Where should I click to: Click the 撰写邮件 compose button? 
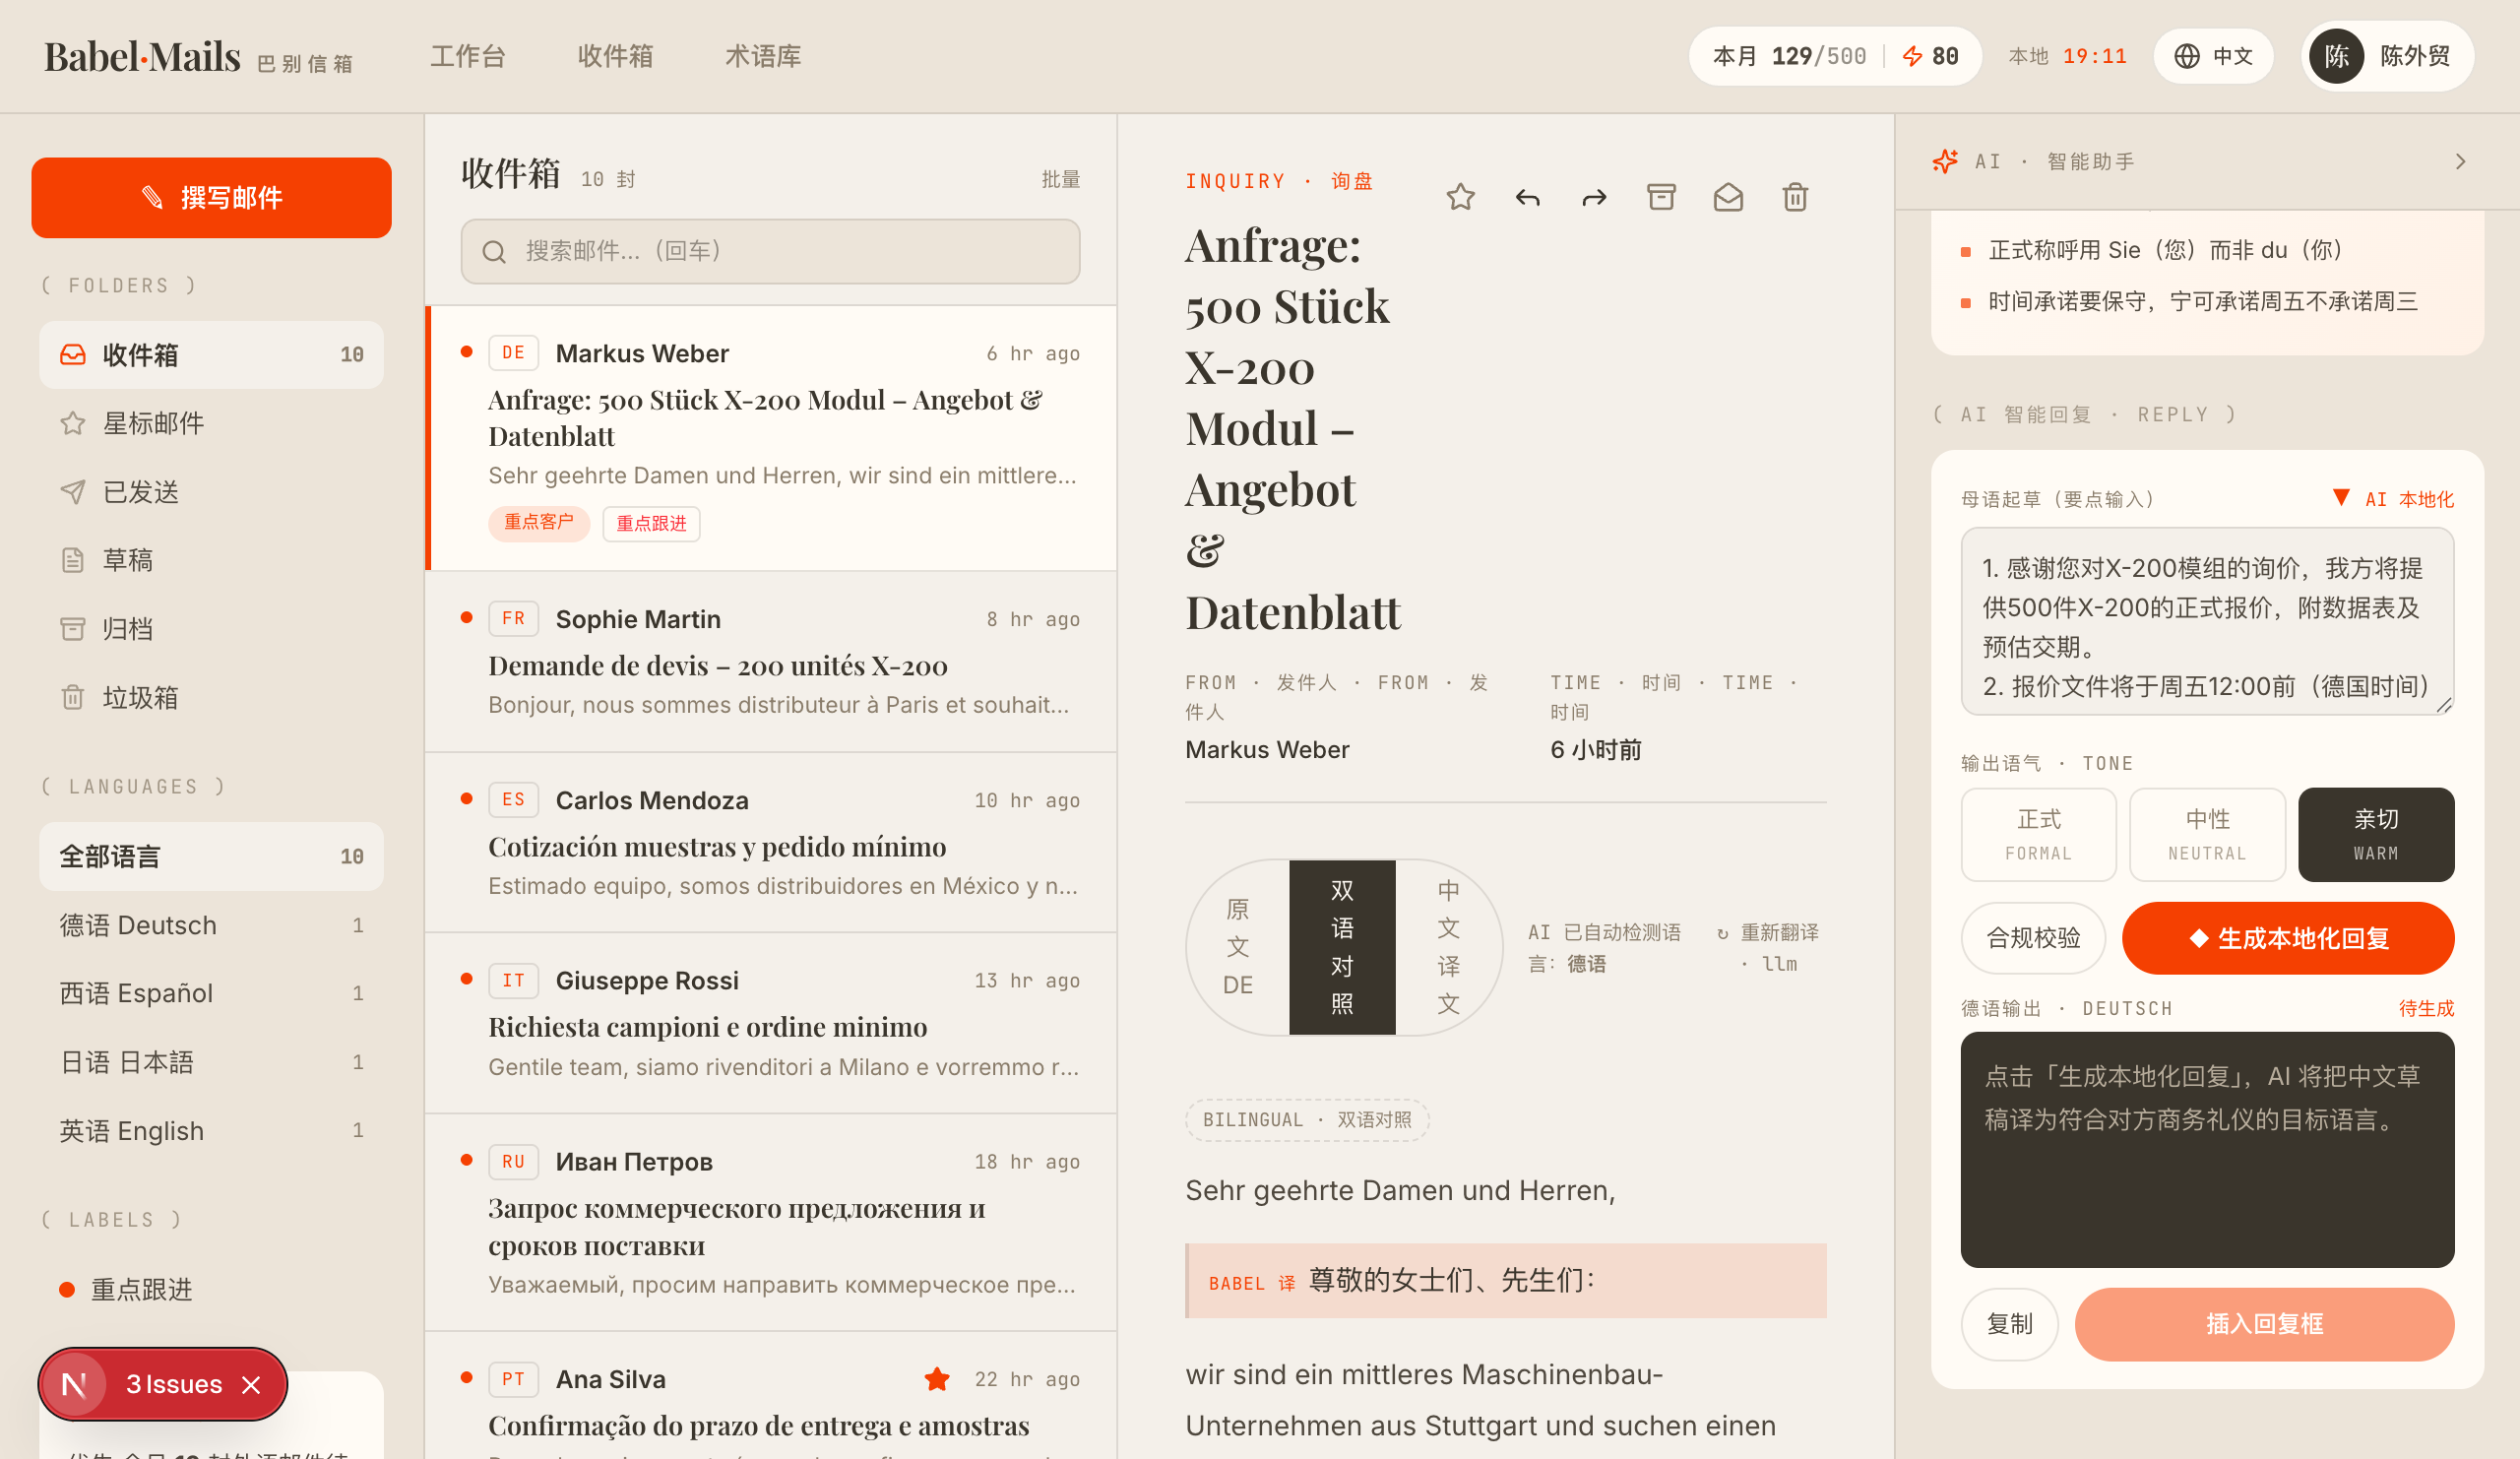[x=211, y=198]
